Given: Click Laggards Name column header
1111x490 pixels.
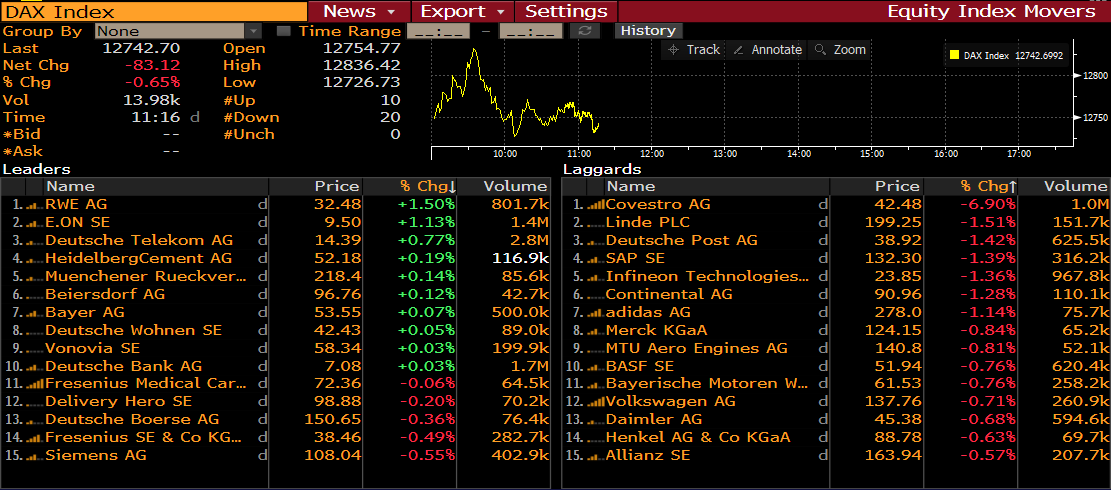Looking at the screenshot, I should click(717, 186).
